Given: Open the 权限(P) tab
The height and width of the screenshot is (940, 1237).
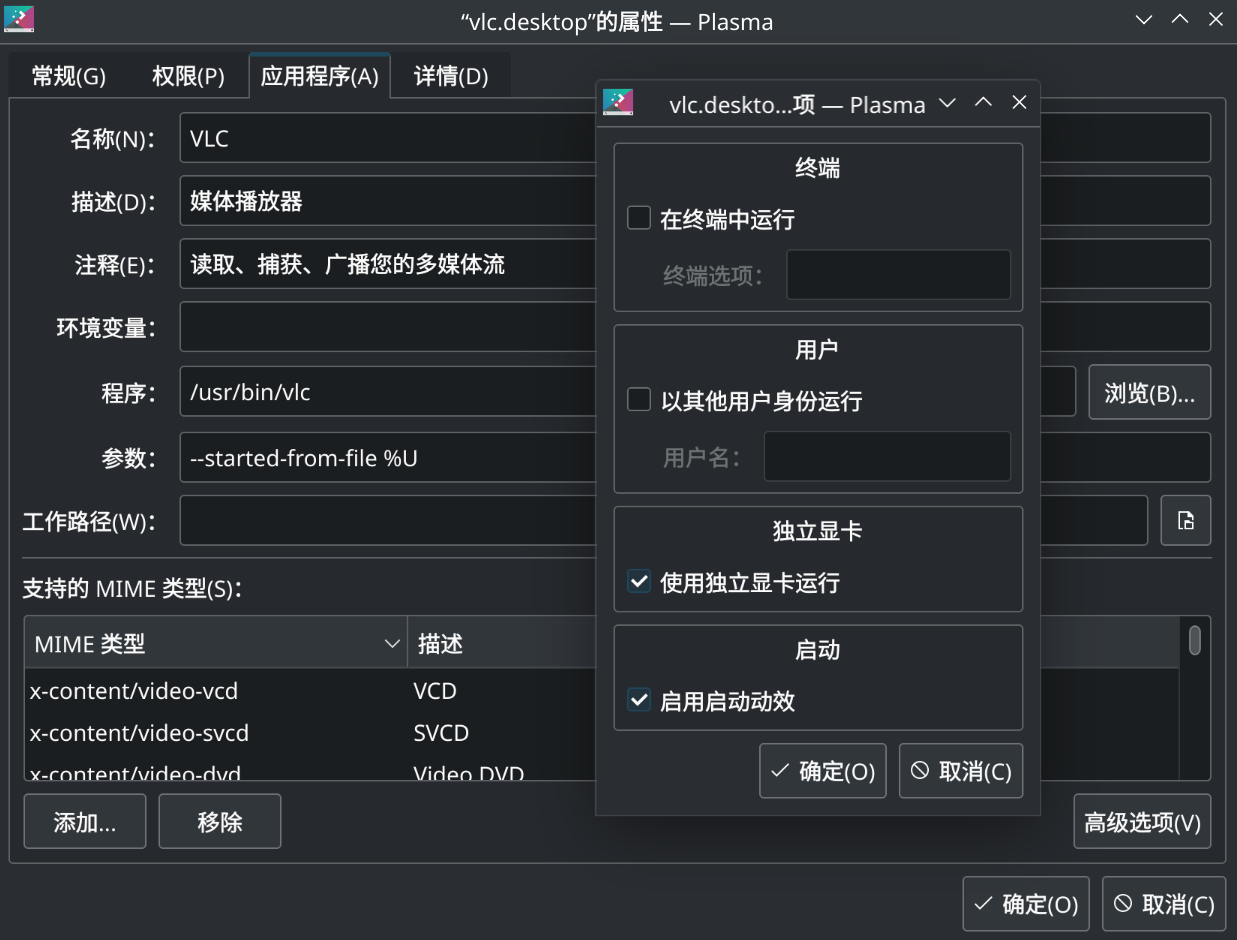Looking at the screenshot, I should click(188, 76).
